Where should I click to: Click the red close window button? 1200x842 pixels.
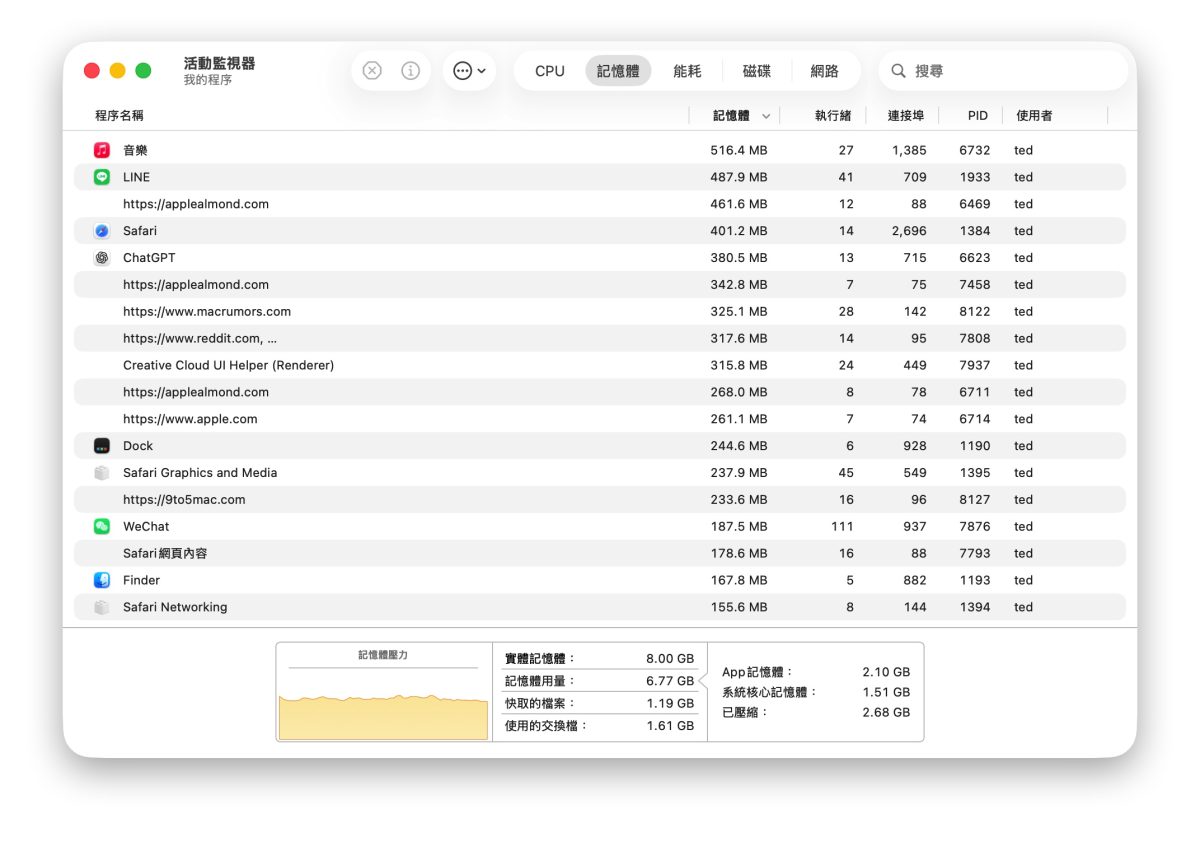(92, 71)
